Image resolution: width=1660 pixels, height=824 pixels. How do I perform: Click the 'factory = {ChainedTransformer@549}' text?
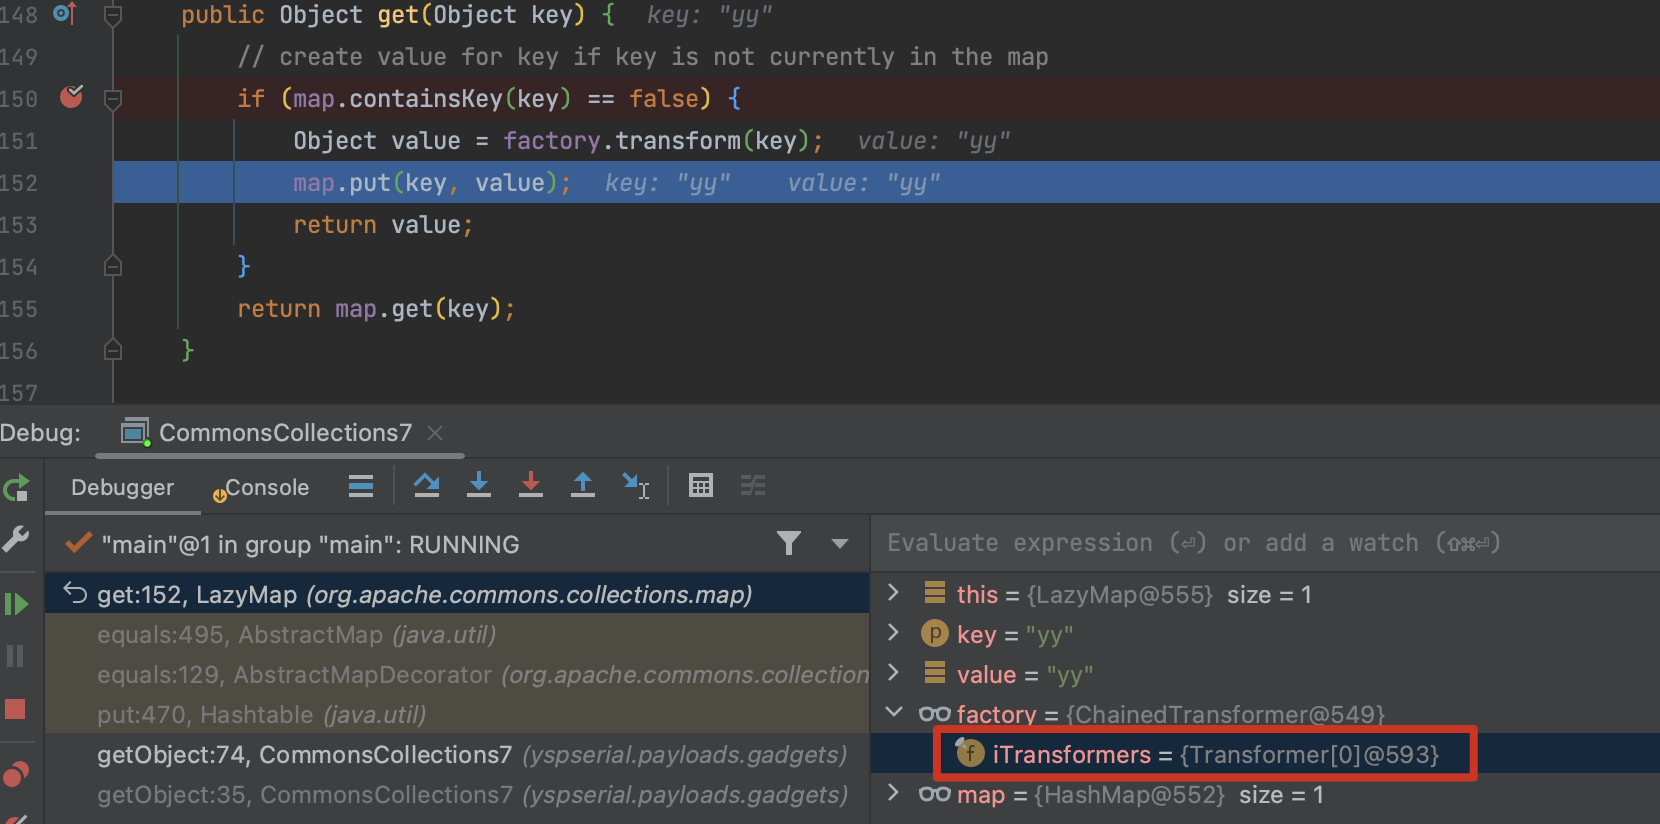[1170, 714]
